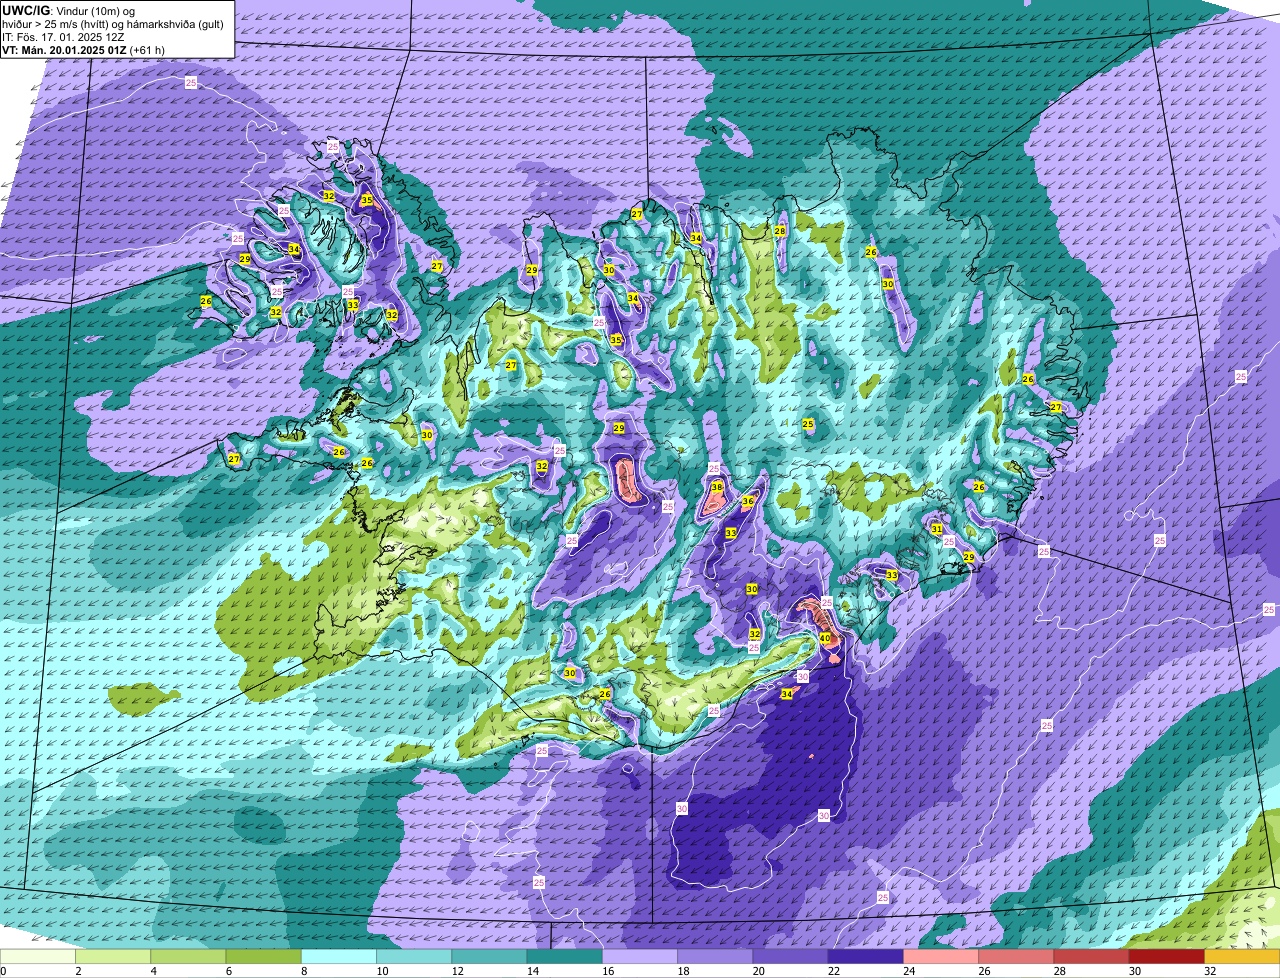Click the init time "IT: Fös. 17. 01. 2025 12Z"
Screen dimensions: 1280x978
[63, 37]
